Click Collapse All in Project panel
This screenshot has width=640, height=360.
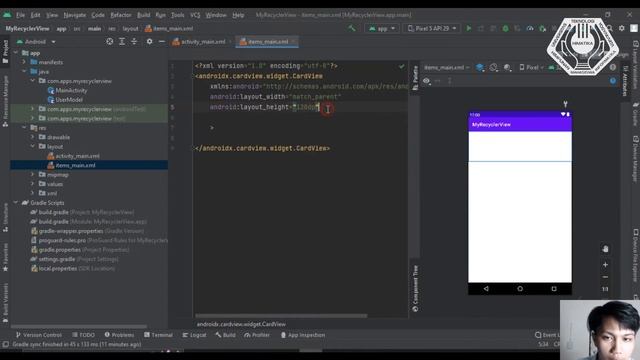134,41
